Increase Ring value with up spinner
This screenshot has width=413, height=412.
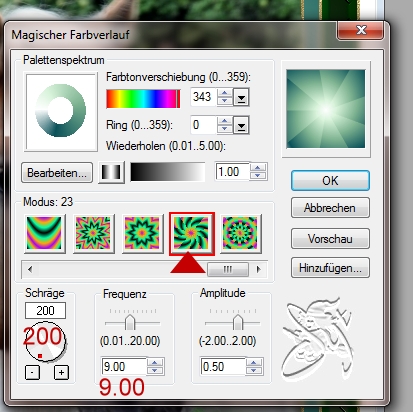(225, 121)
